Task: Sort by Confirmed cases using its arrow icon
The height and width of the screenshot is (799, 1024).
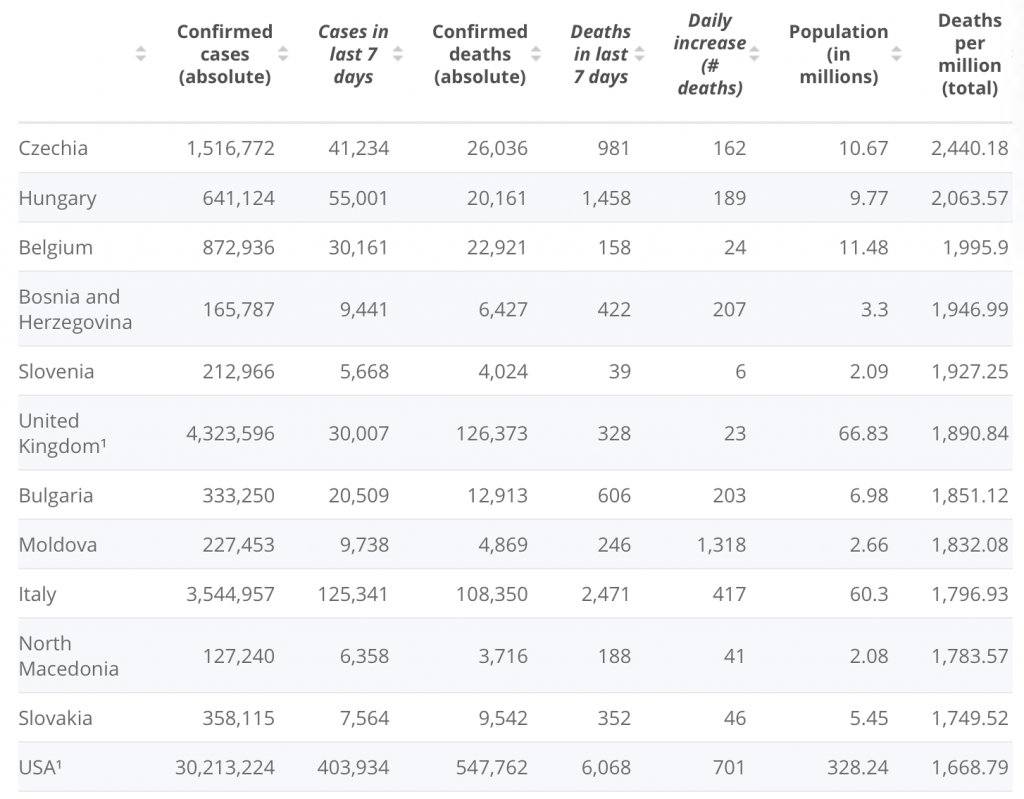Action: [283, 54]
